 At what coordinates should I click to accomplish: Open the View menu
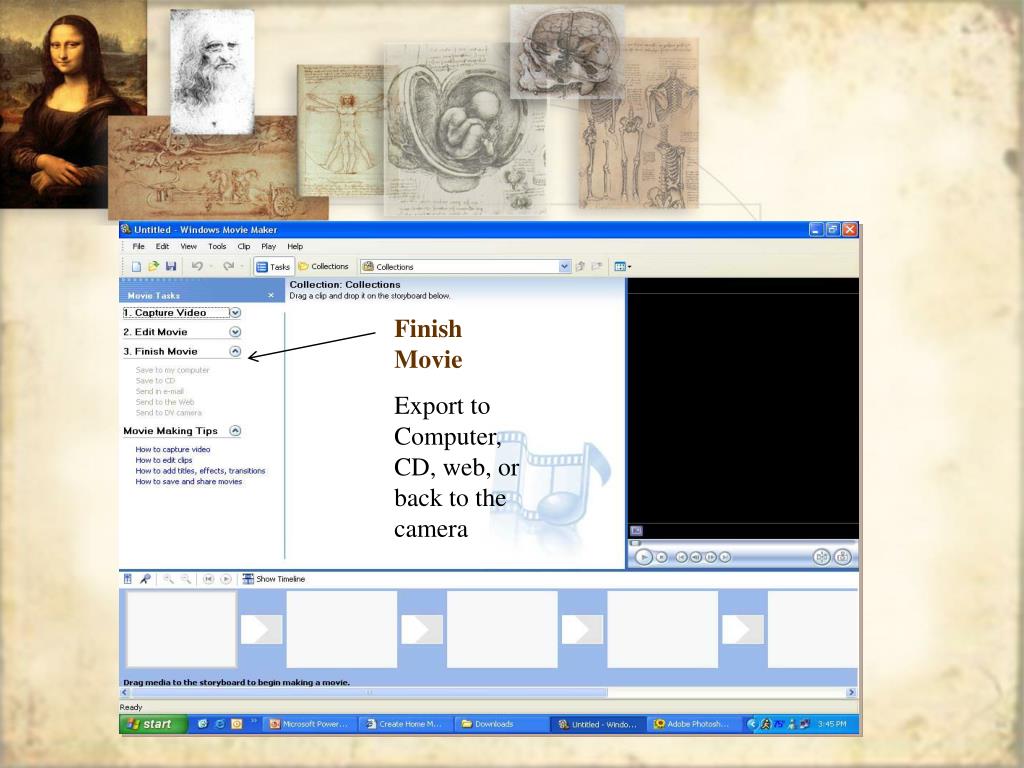click(x=188, y=247)
